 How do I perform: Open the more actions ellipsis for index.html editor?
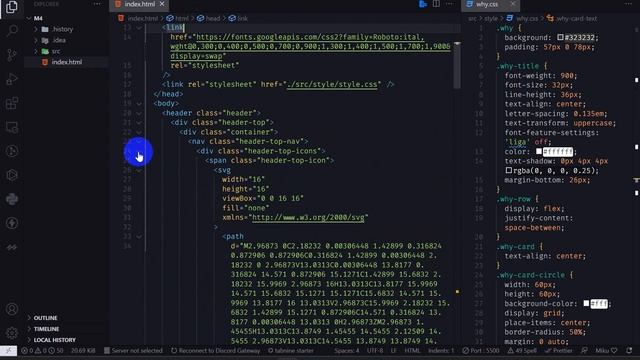(449, 4)
